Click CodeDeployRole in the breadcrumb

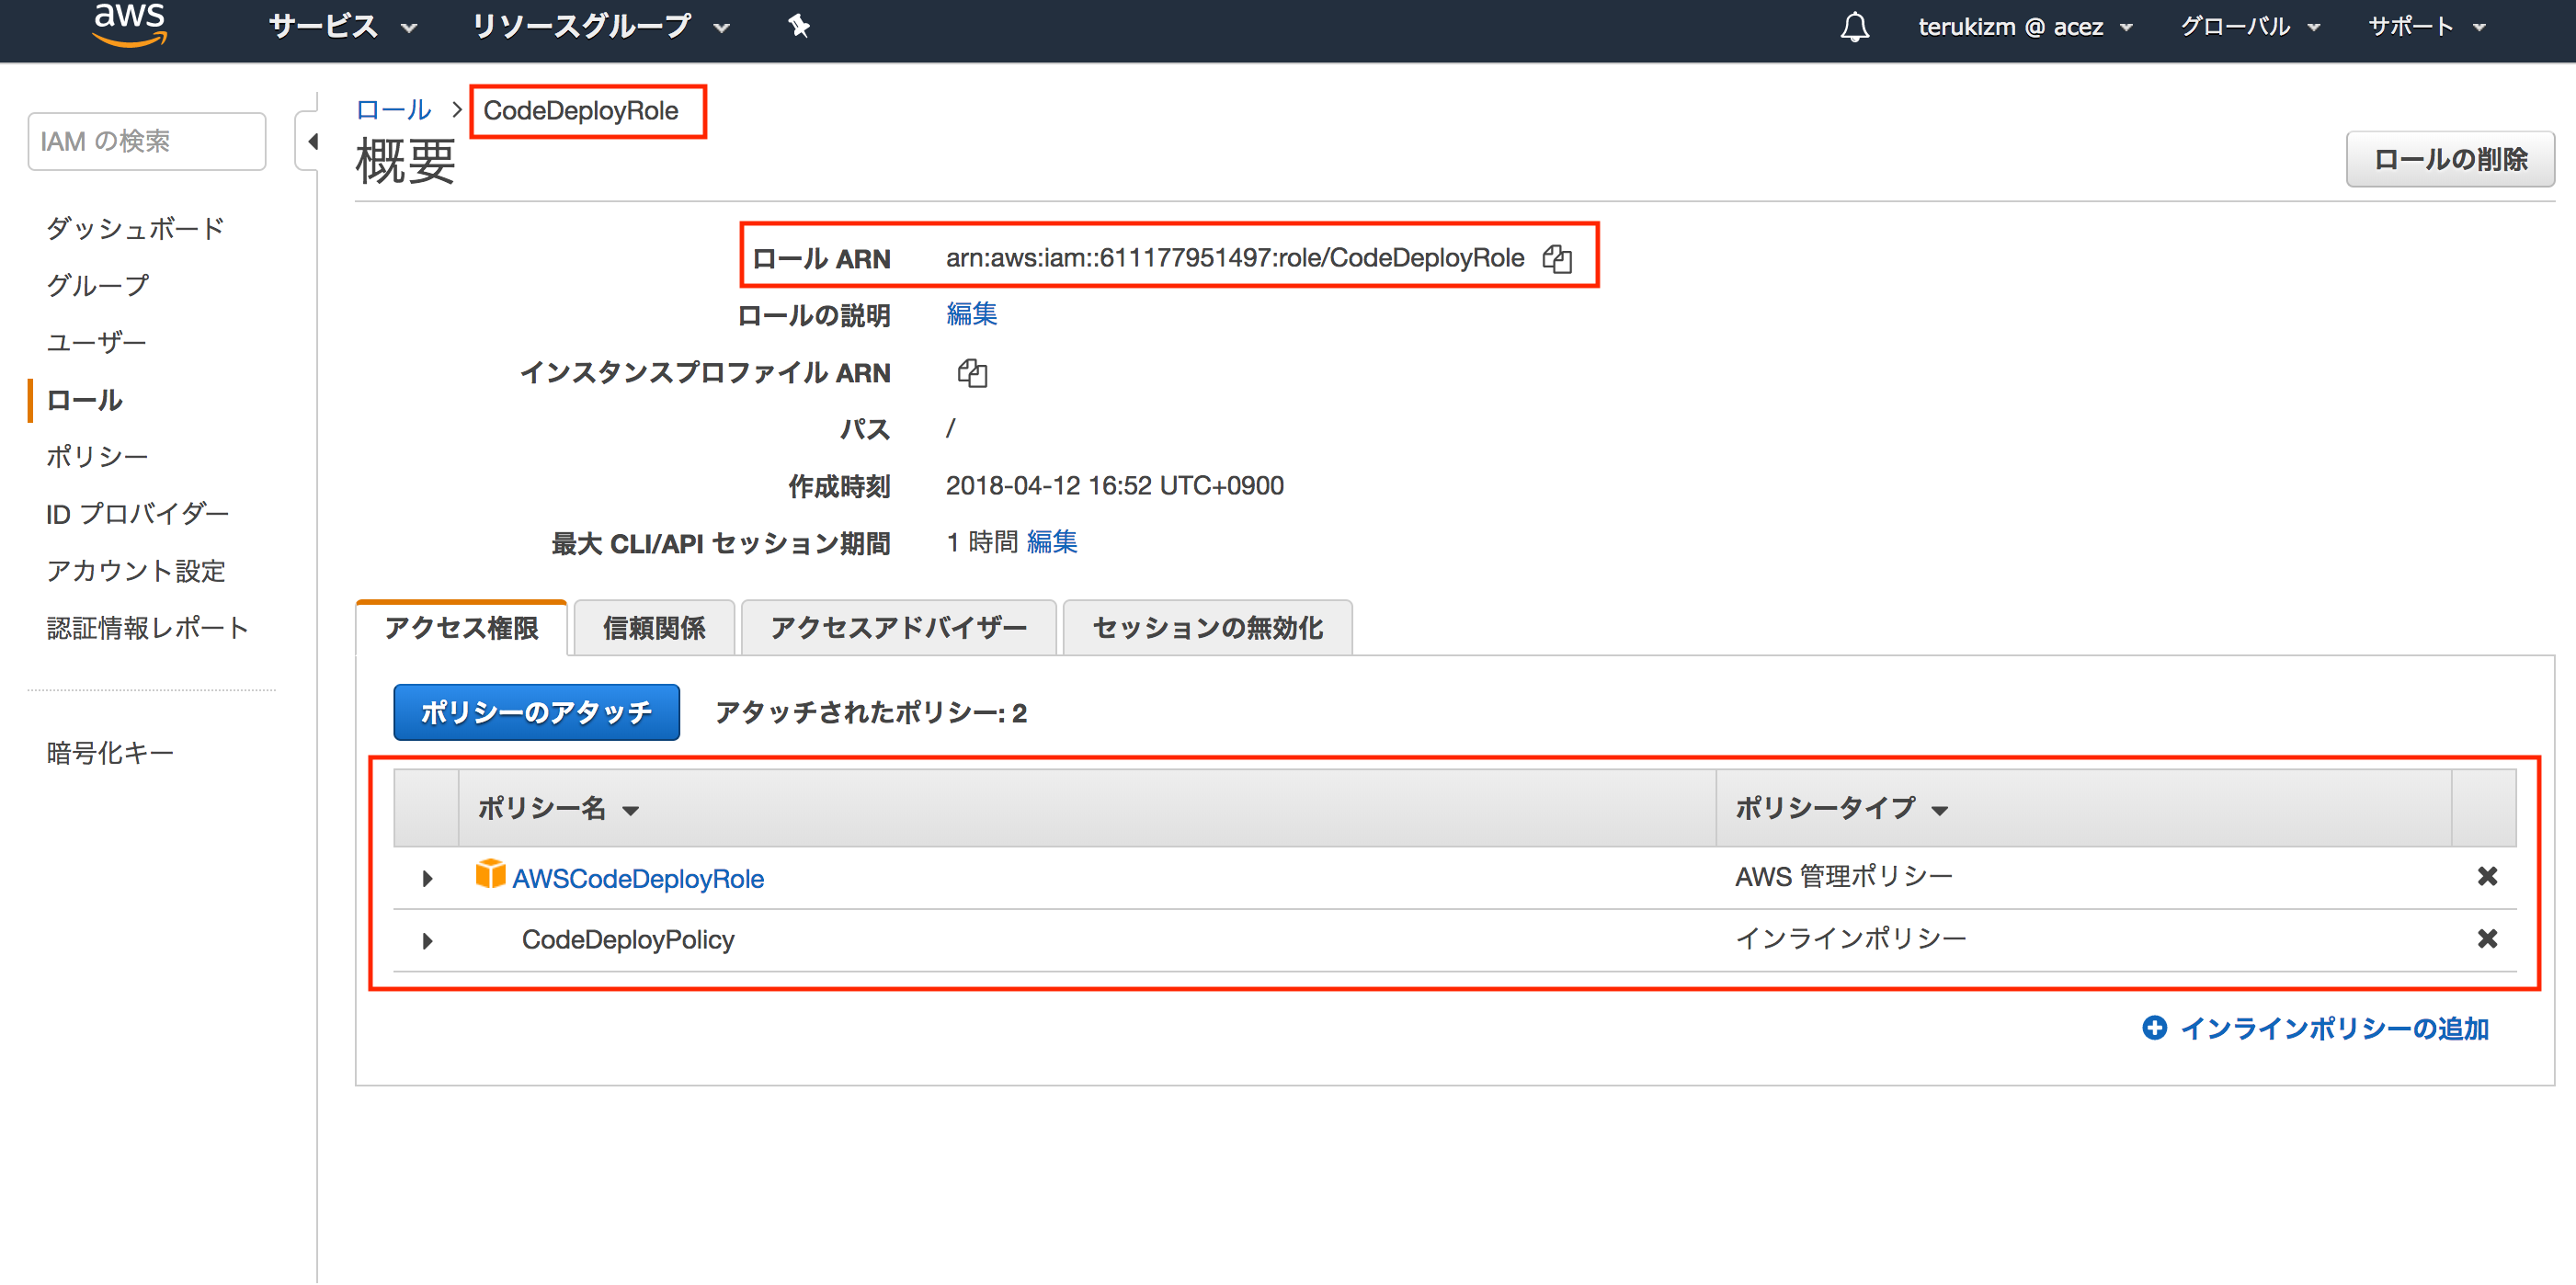pyautogui.click(x=581, y=111)
